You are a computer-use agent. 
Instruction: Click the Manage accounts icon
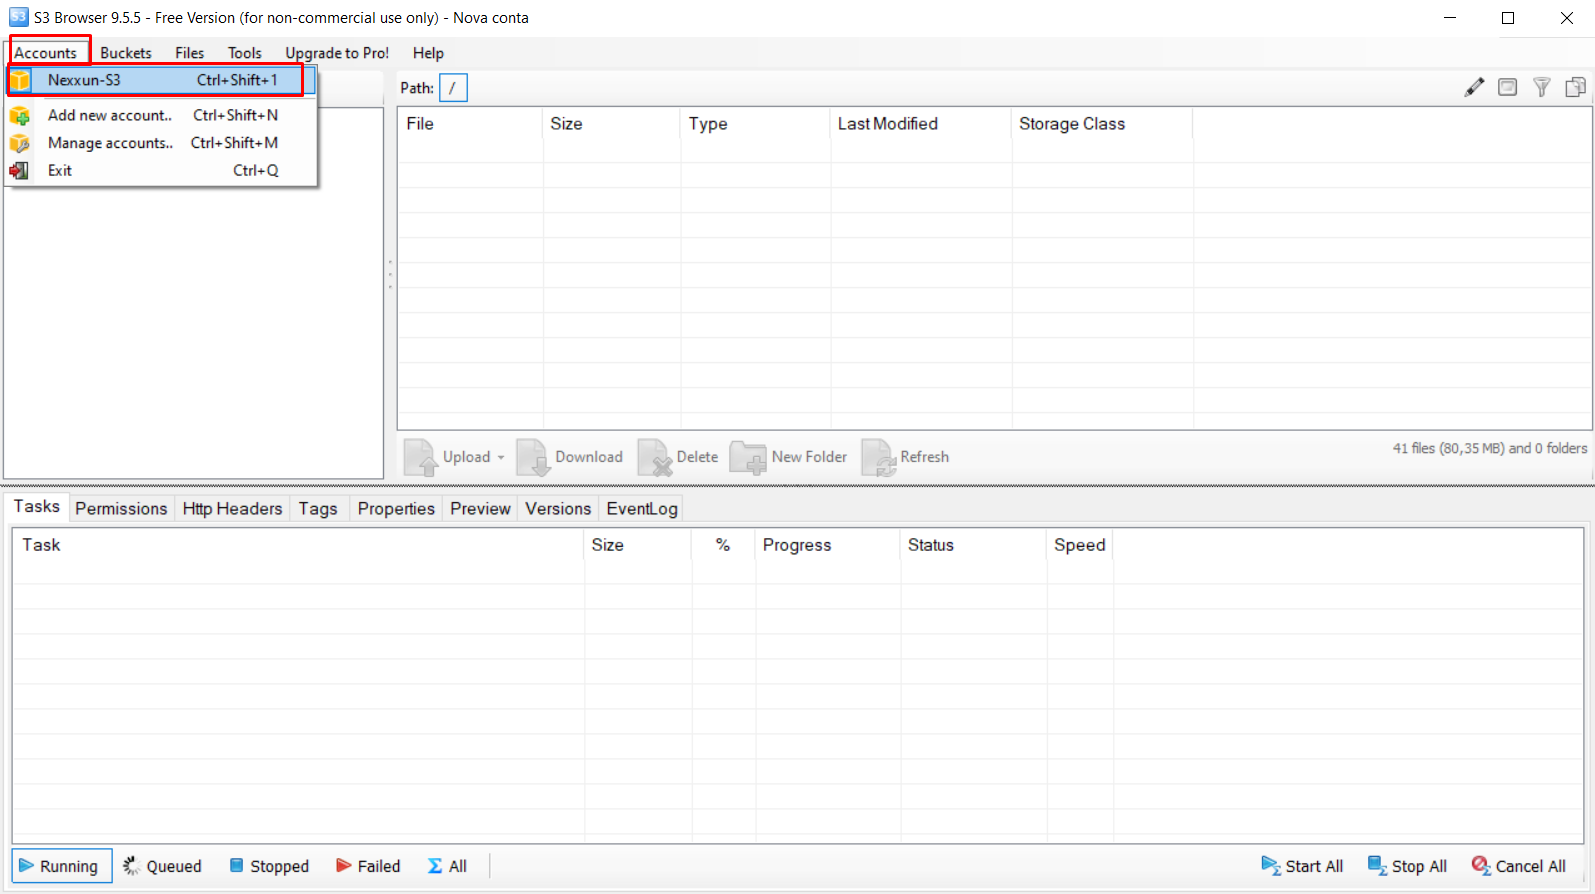[20, 143]
